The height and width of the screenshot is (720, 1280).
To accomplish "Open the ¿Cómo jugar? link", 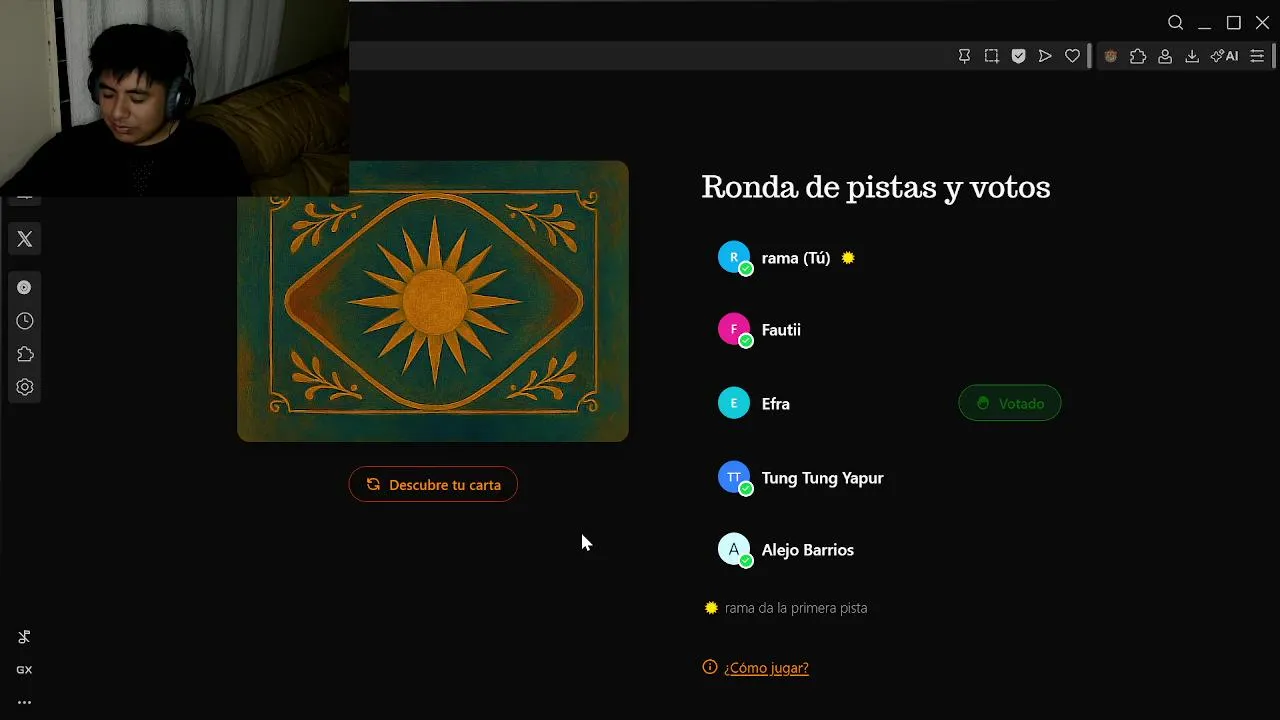I will click(766, 668).
